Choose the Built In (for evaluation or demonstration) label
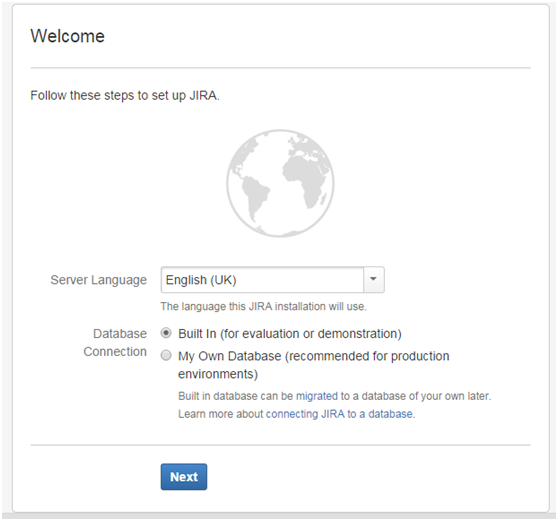Screen dimensions: 558x521 (290, 334)
